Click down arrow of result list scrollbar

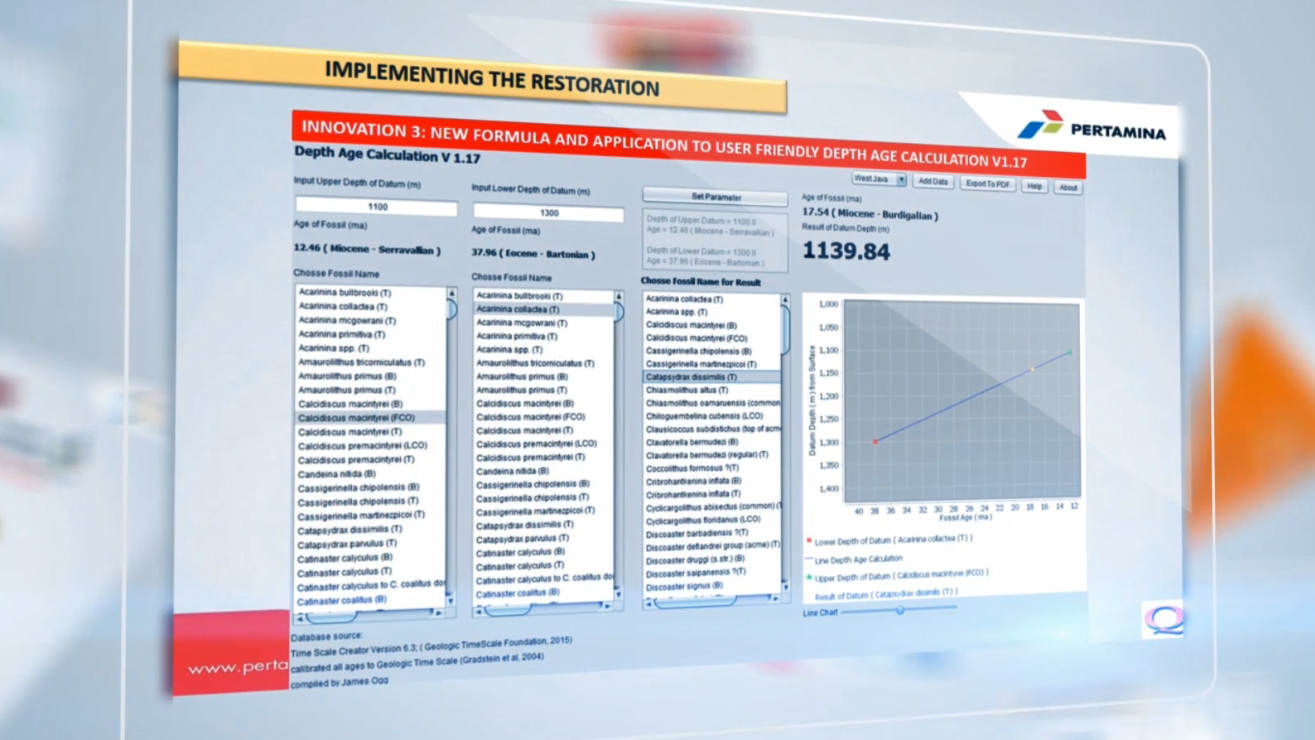click(784, 587)
